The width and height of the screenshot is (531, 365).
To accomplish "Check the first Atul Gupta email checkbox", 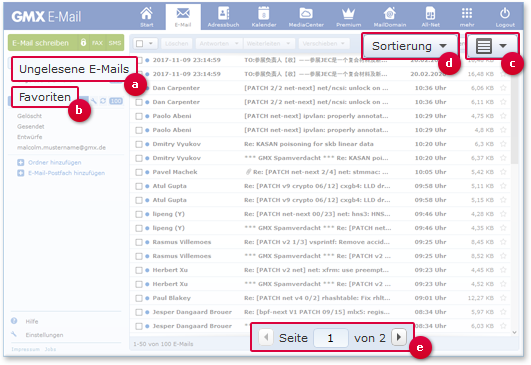I will click(139, 186).
